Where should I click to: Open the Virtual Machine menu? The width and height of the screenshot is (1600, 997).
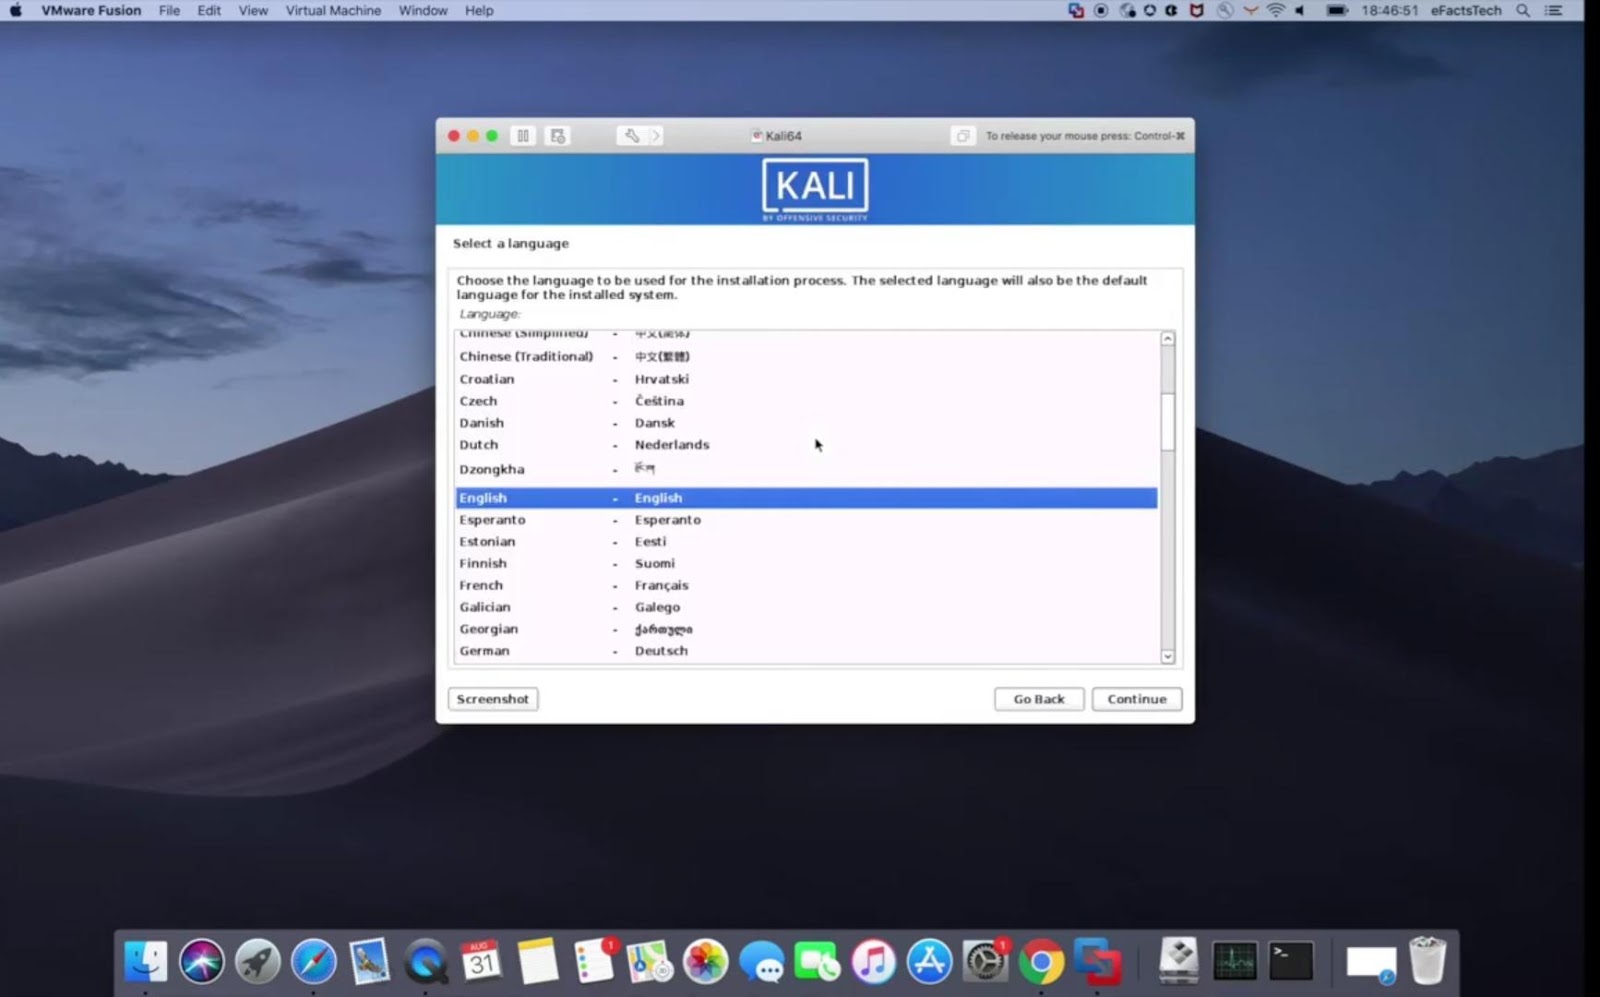[x=333, y=11]
